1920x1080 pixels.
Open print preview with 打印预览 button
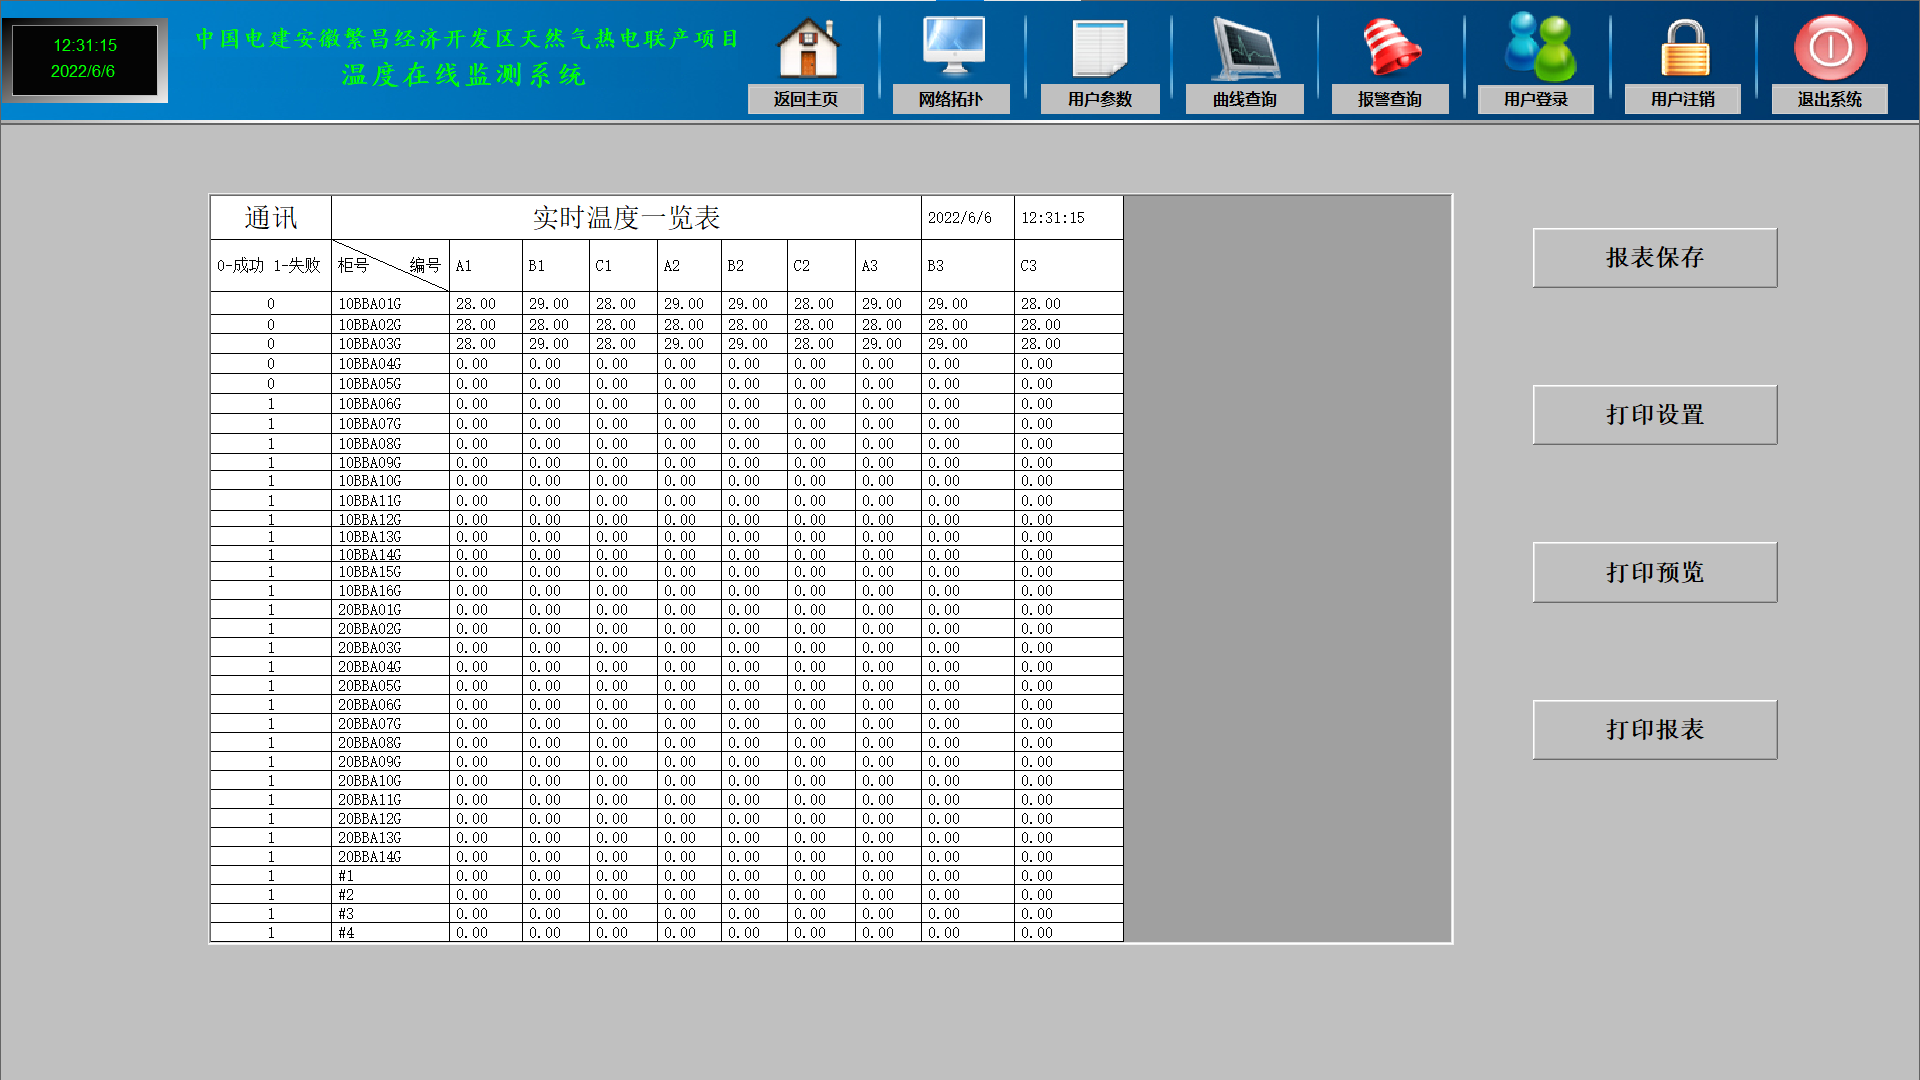(x=1654, y=572)
